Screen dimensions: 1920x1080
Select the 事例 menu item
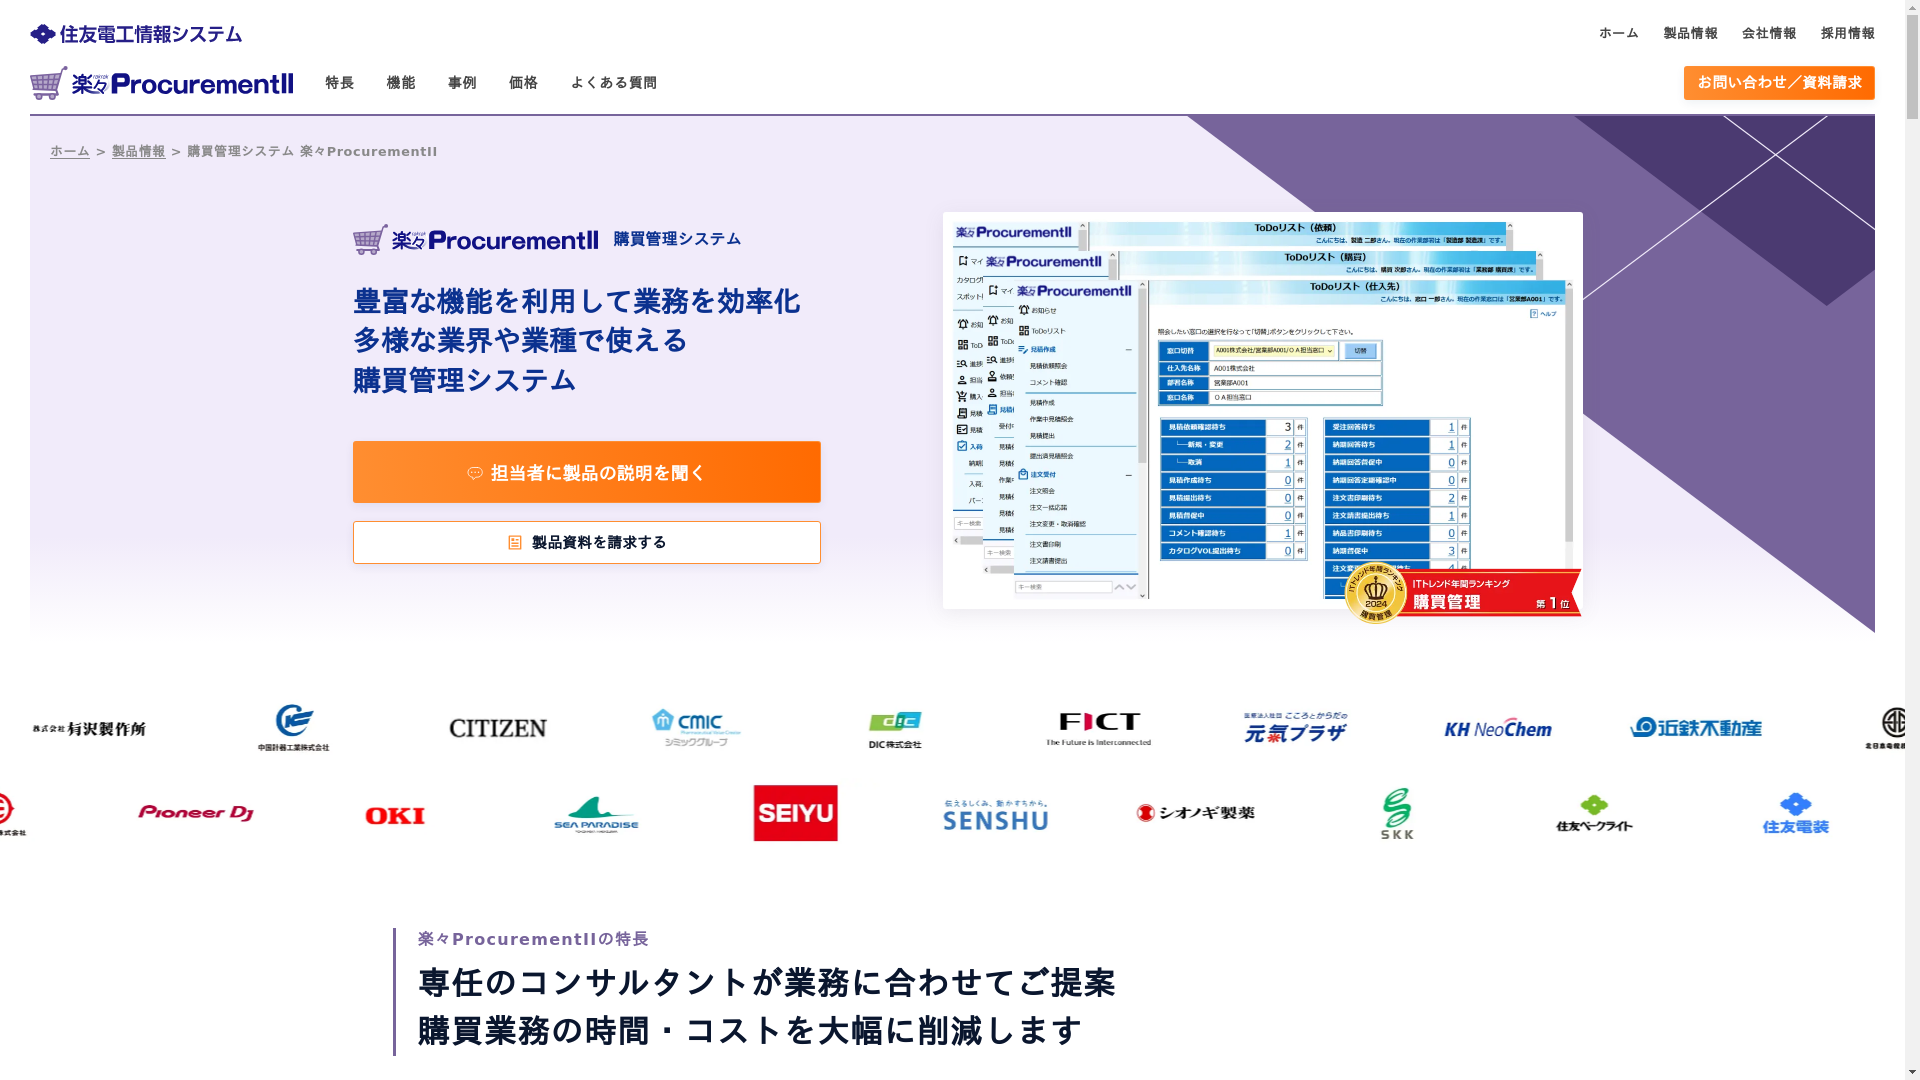(x=462, y=83)
